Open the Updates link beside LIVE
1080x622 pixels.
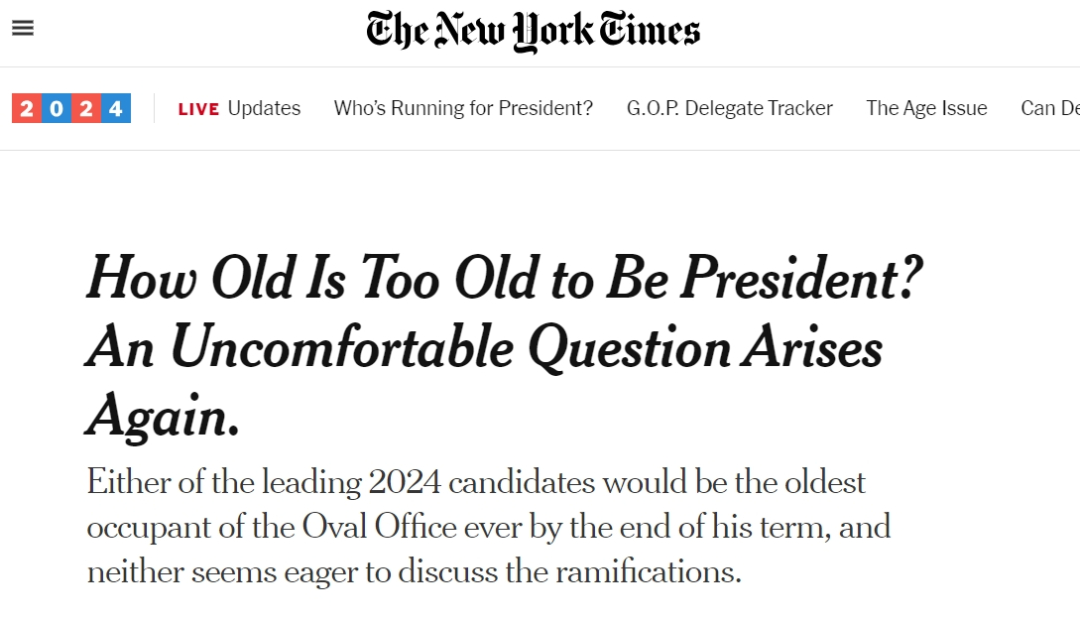(264, 108)
